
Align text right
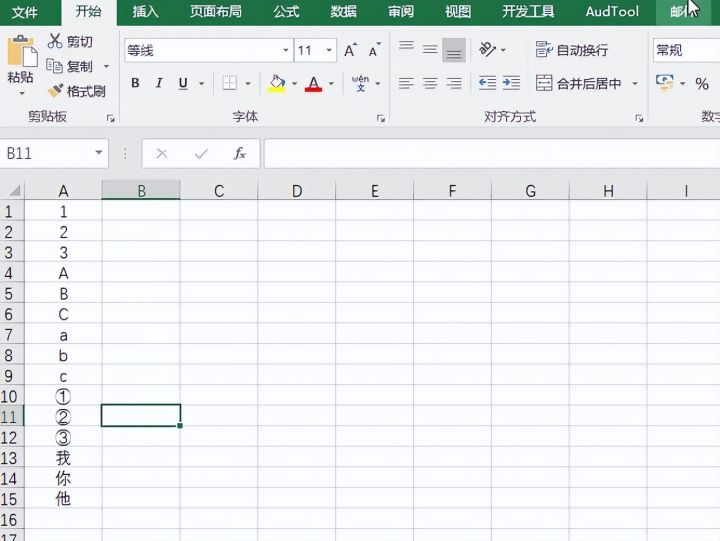[x=454, y=83]
